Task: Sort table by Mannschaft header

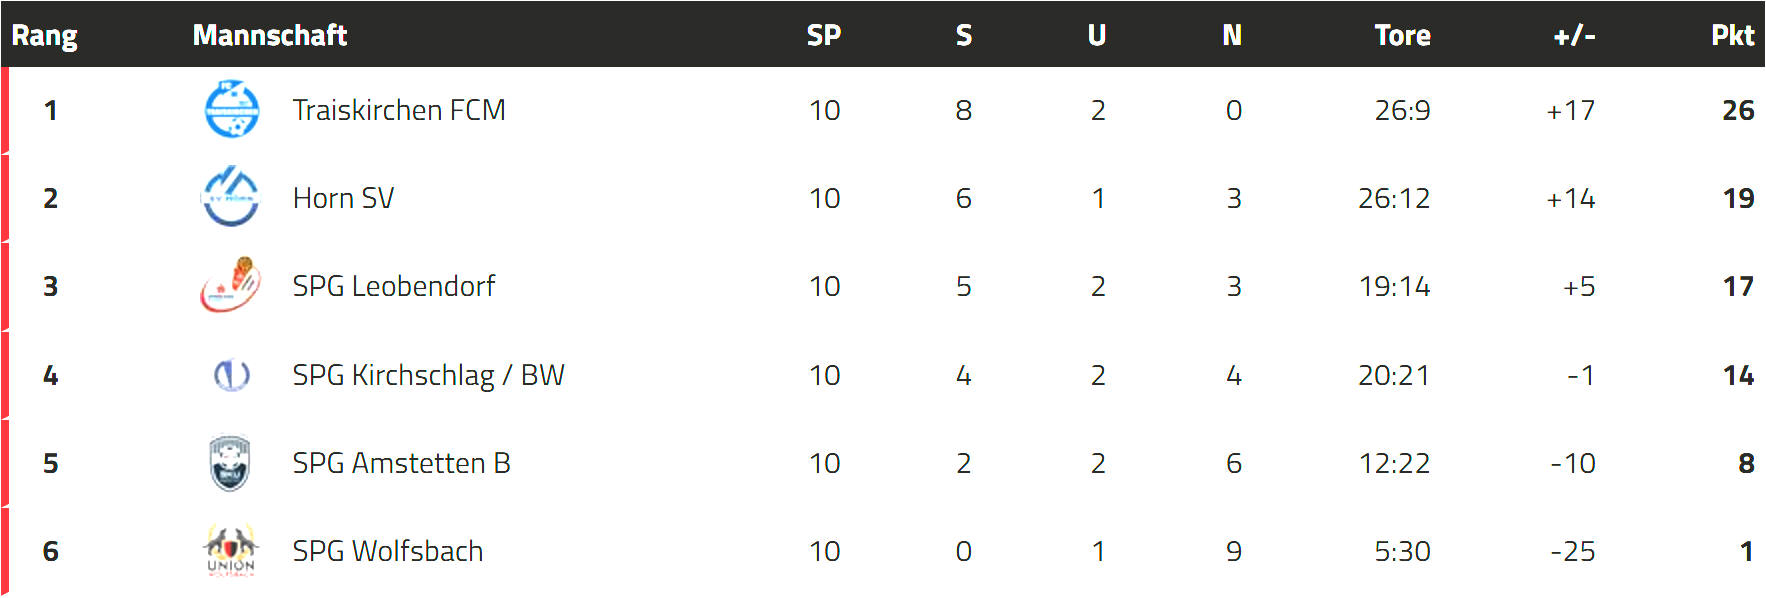Action: pyautogui.click(x=270, y=35)
